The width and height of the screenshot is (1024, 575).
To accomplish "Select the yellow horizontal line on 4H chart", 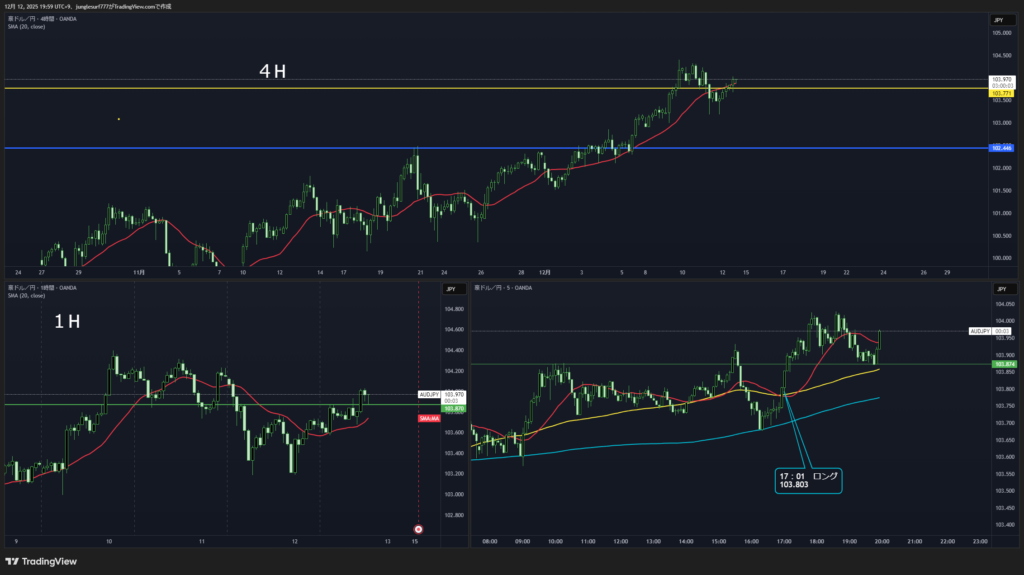I will click(400, 88).
